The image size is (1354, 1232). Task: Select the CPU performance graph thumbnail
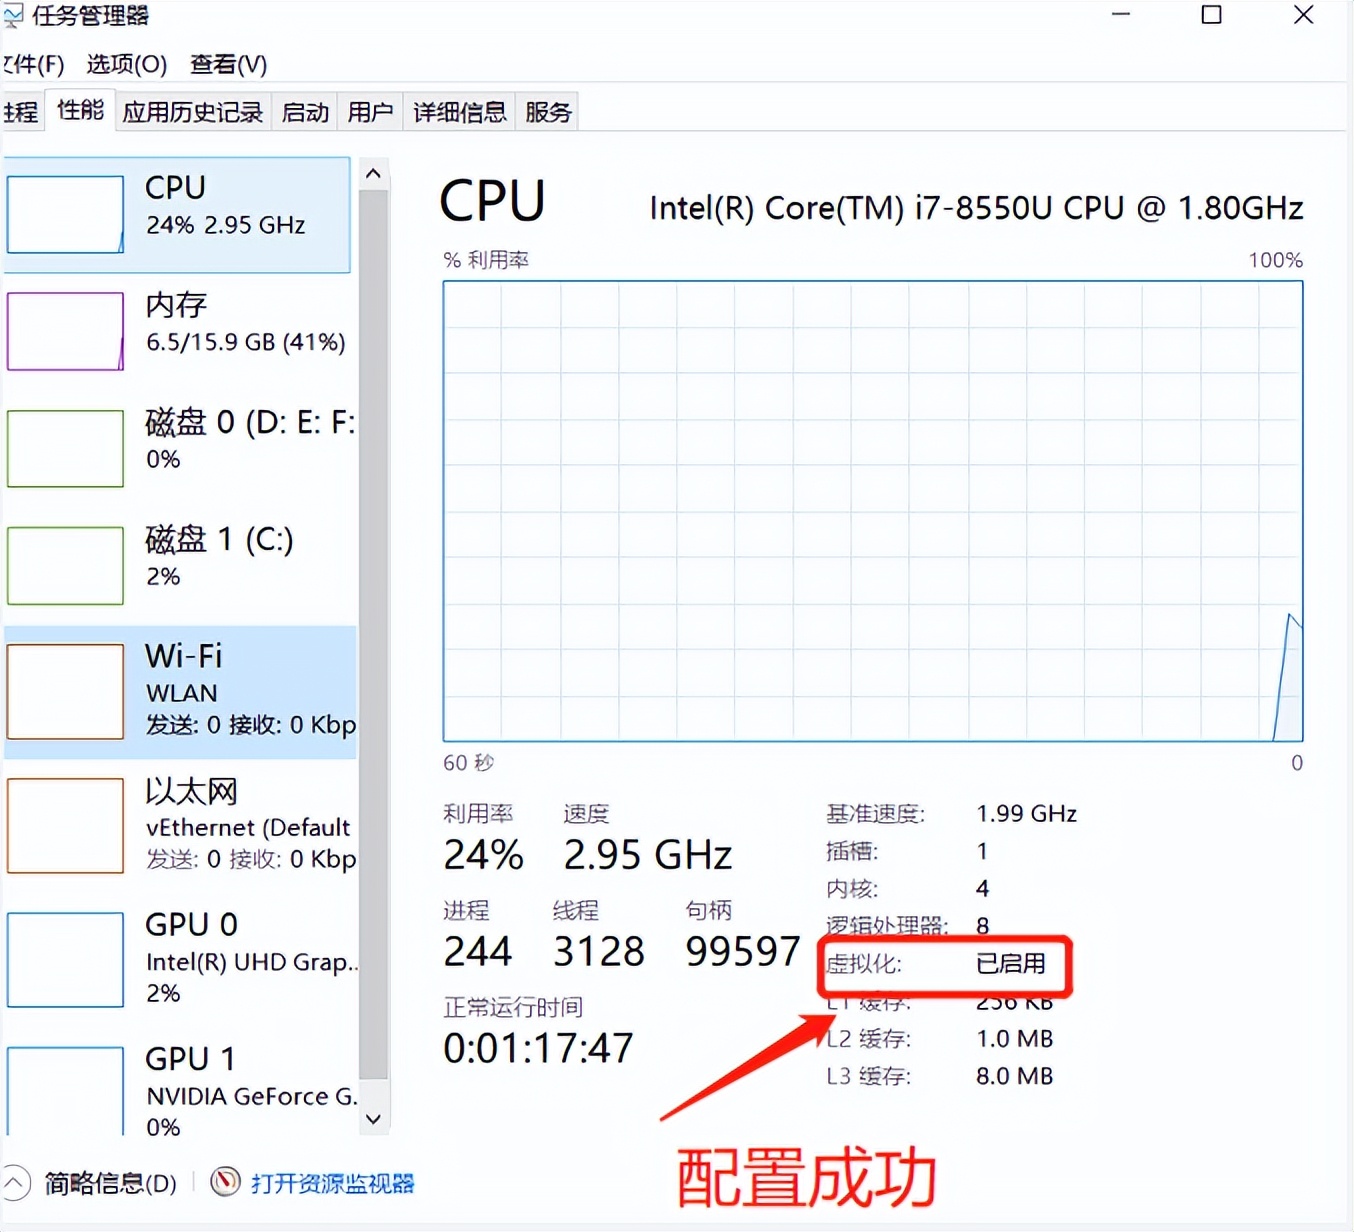tap(65, 214)
